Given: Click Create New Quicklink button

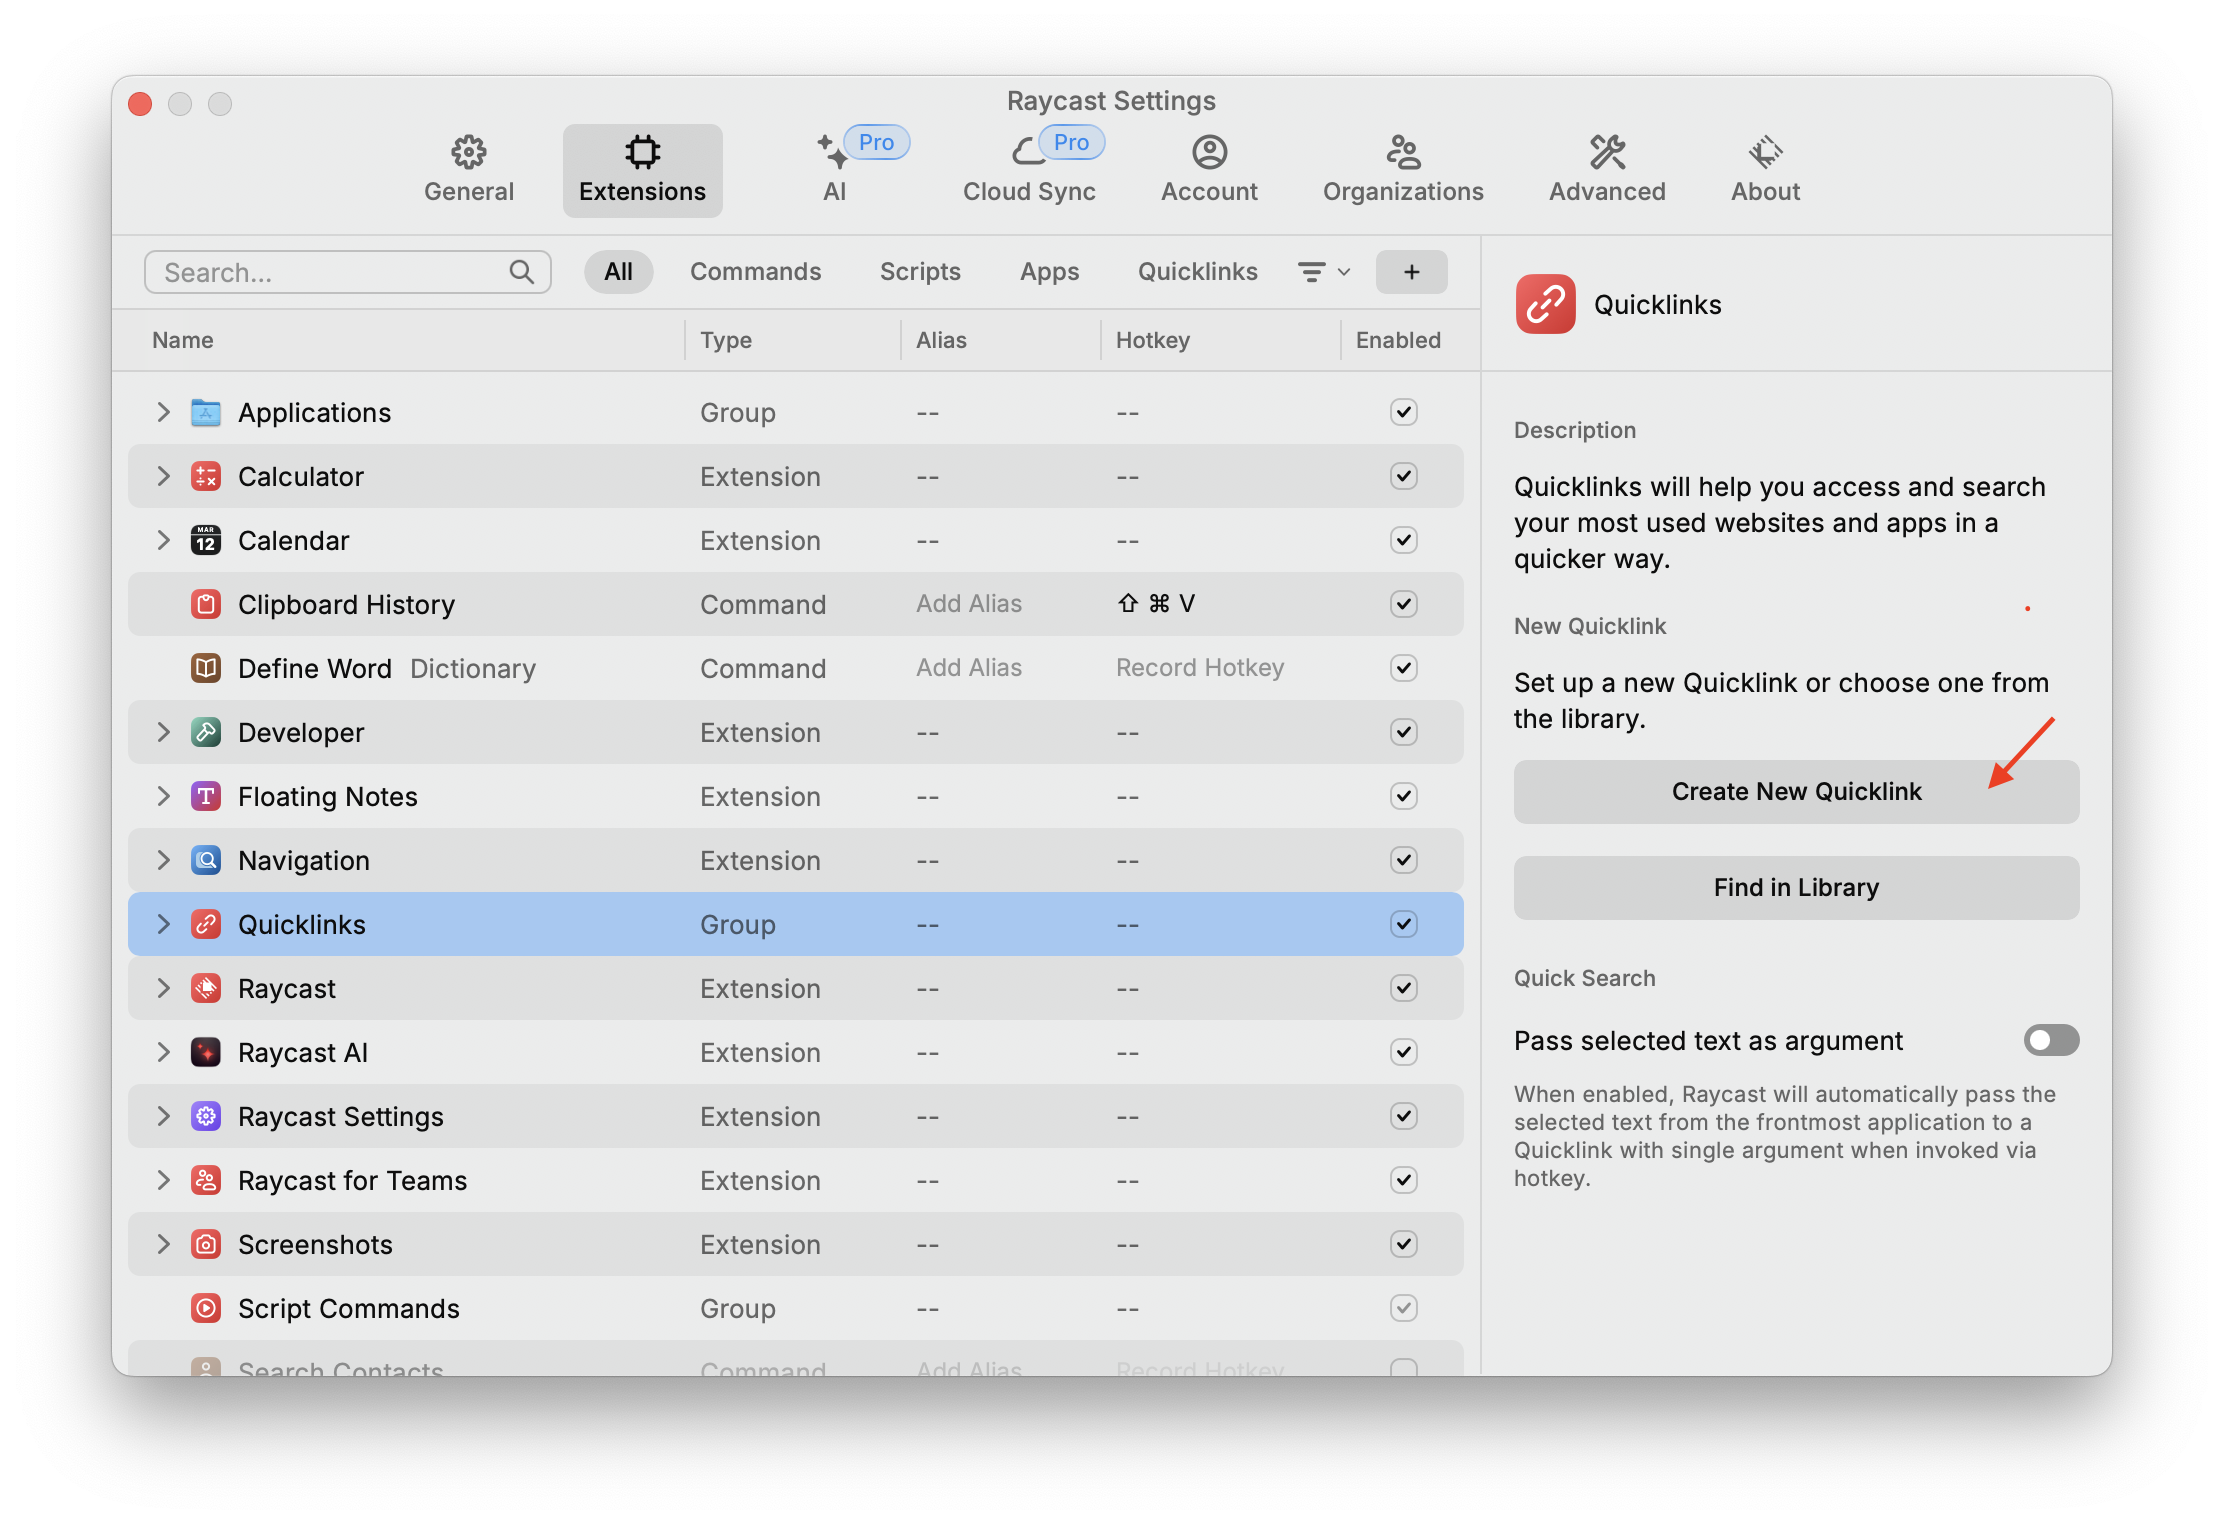Looking at the screenshot, I should click(1795, 792).
